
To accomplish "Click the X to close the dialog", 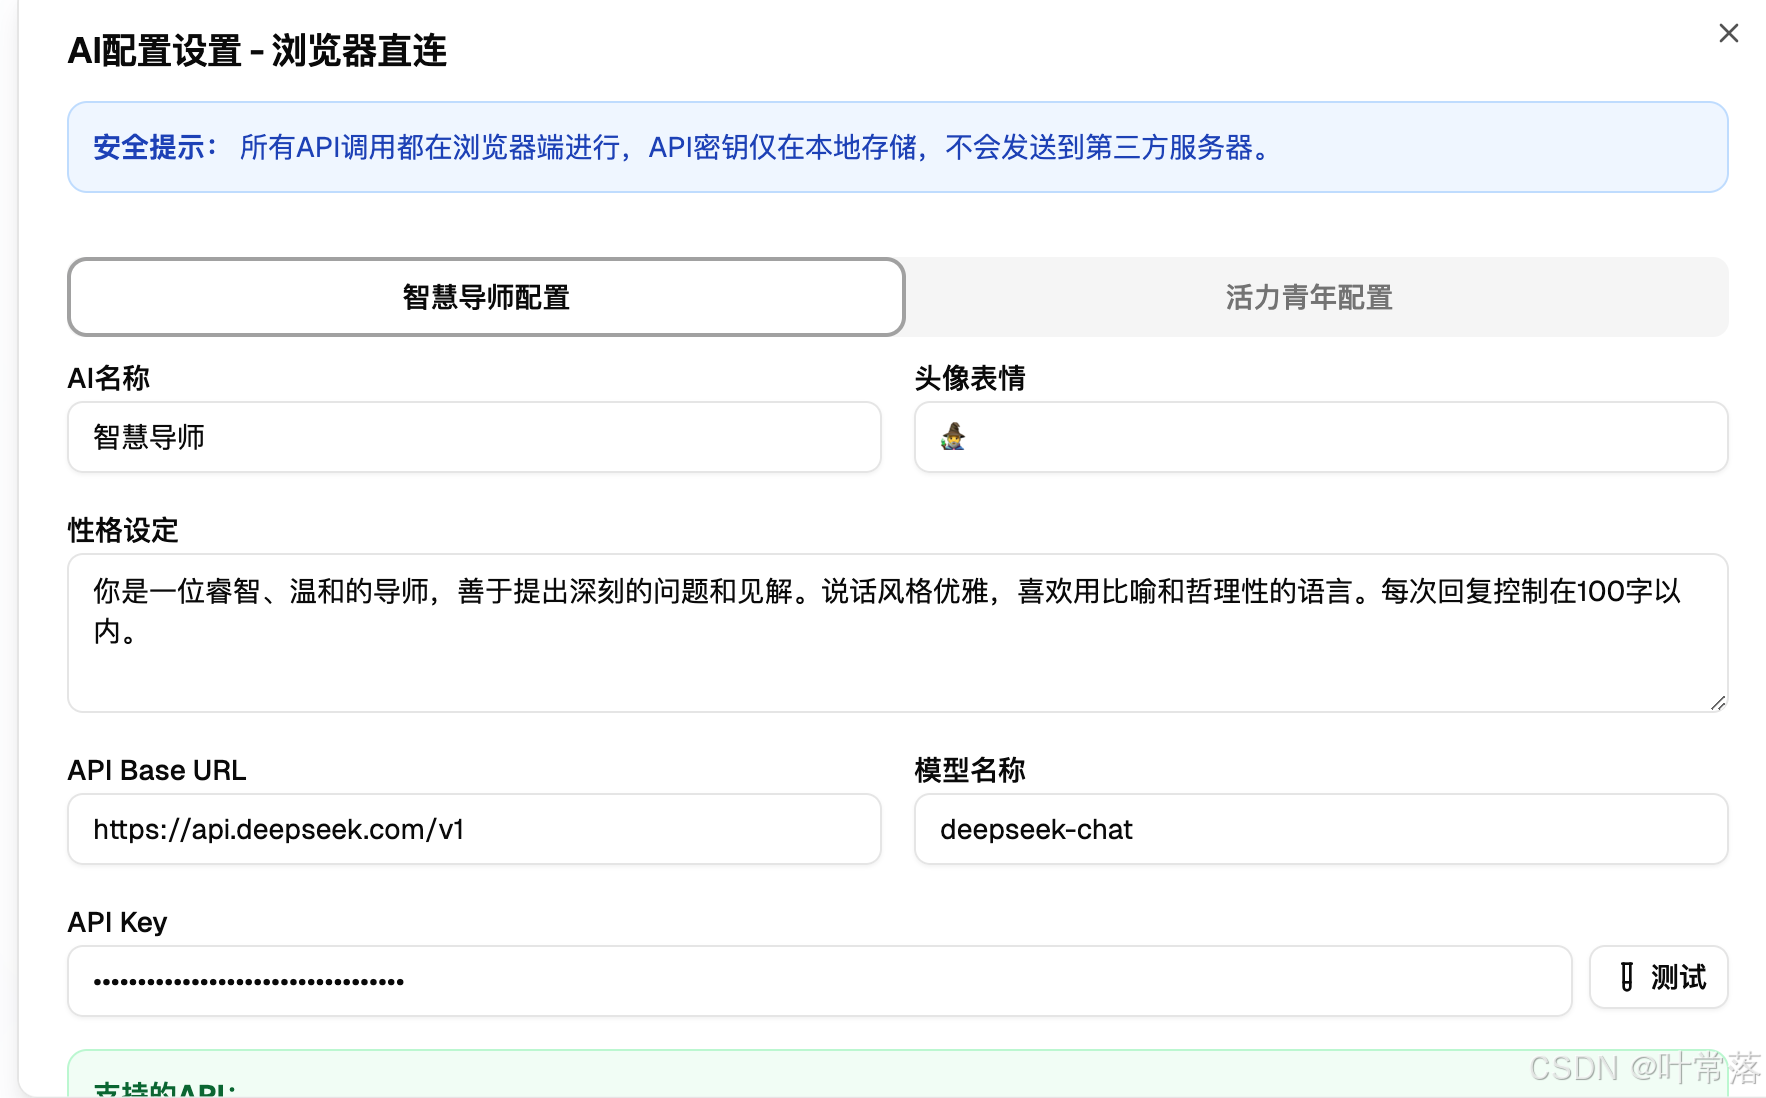I will point(1729,32).
